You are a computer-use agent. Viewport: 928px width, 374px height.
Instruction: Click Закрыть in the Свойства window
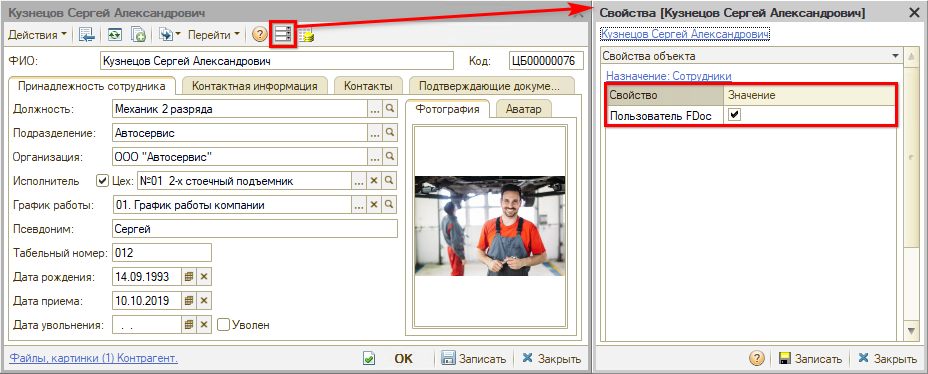pyautogui.click(x=888, y=359)
